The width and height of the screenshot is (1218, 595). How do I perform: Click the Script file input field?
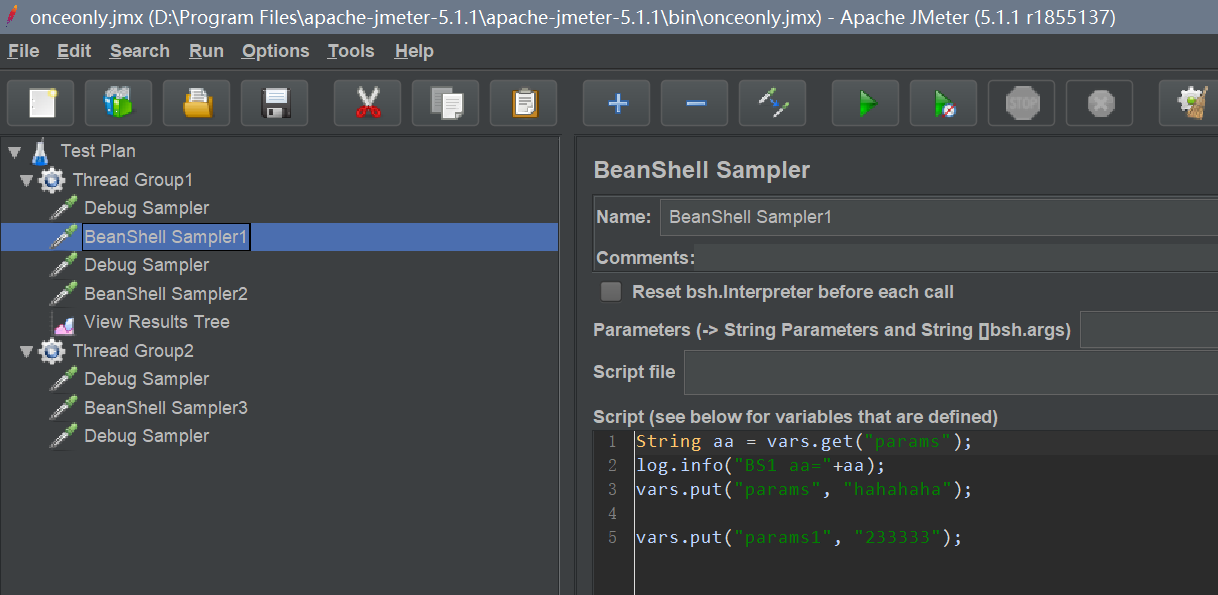point(951,373)
